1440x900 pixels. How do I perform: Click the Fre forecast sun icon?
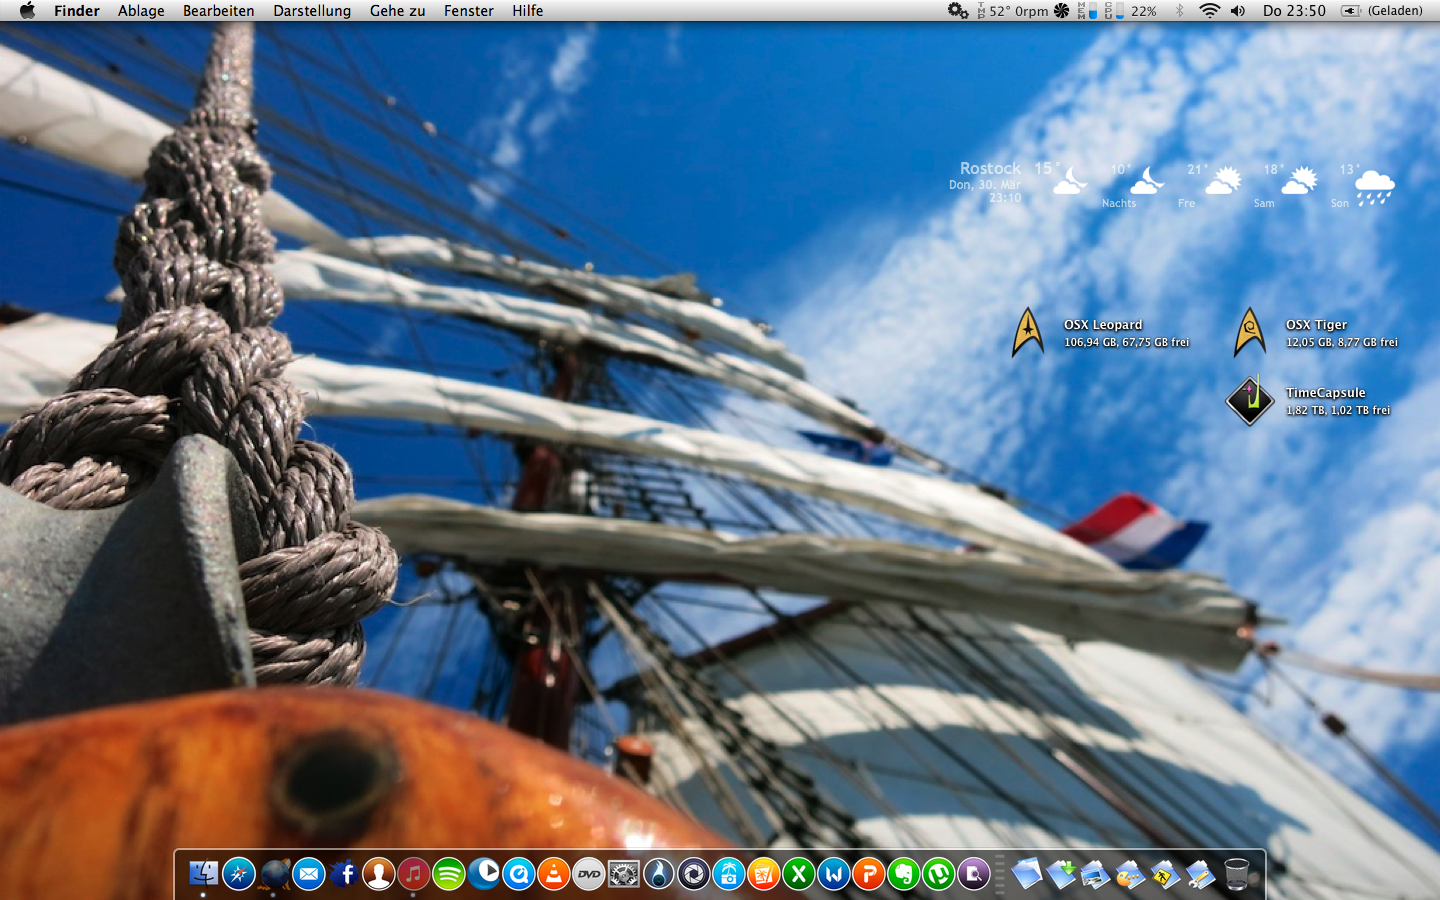(x=1223, y=181)
